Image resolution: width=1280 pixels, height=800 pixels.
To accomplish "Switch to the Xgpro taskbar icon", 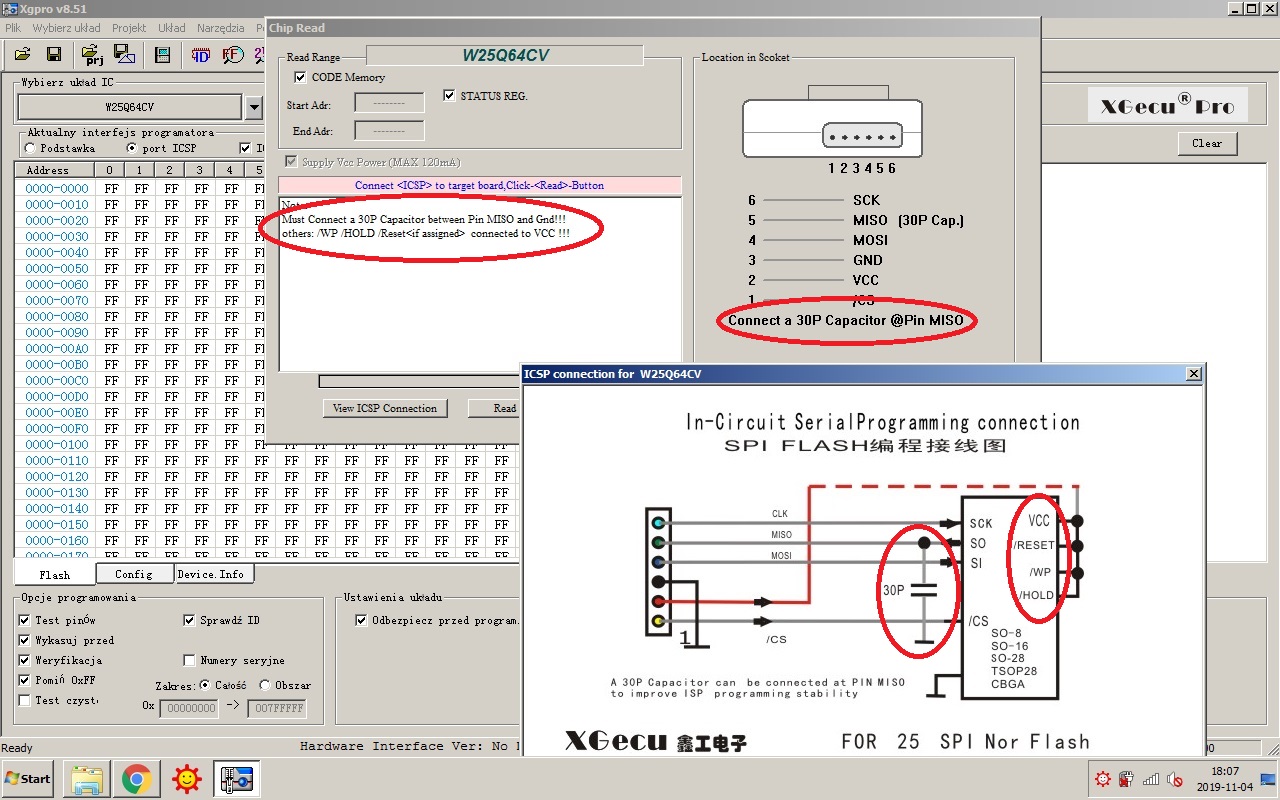I will coord(236,778).
